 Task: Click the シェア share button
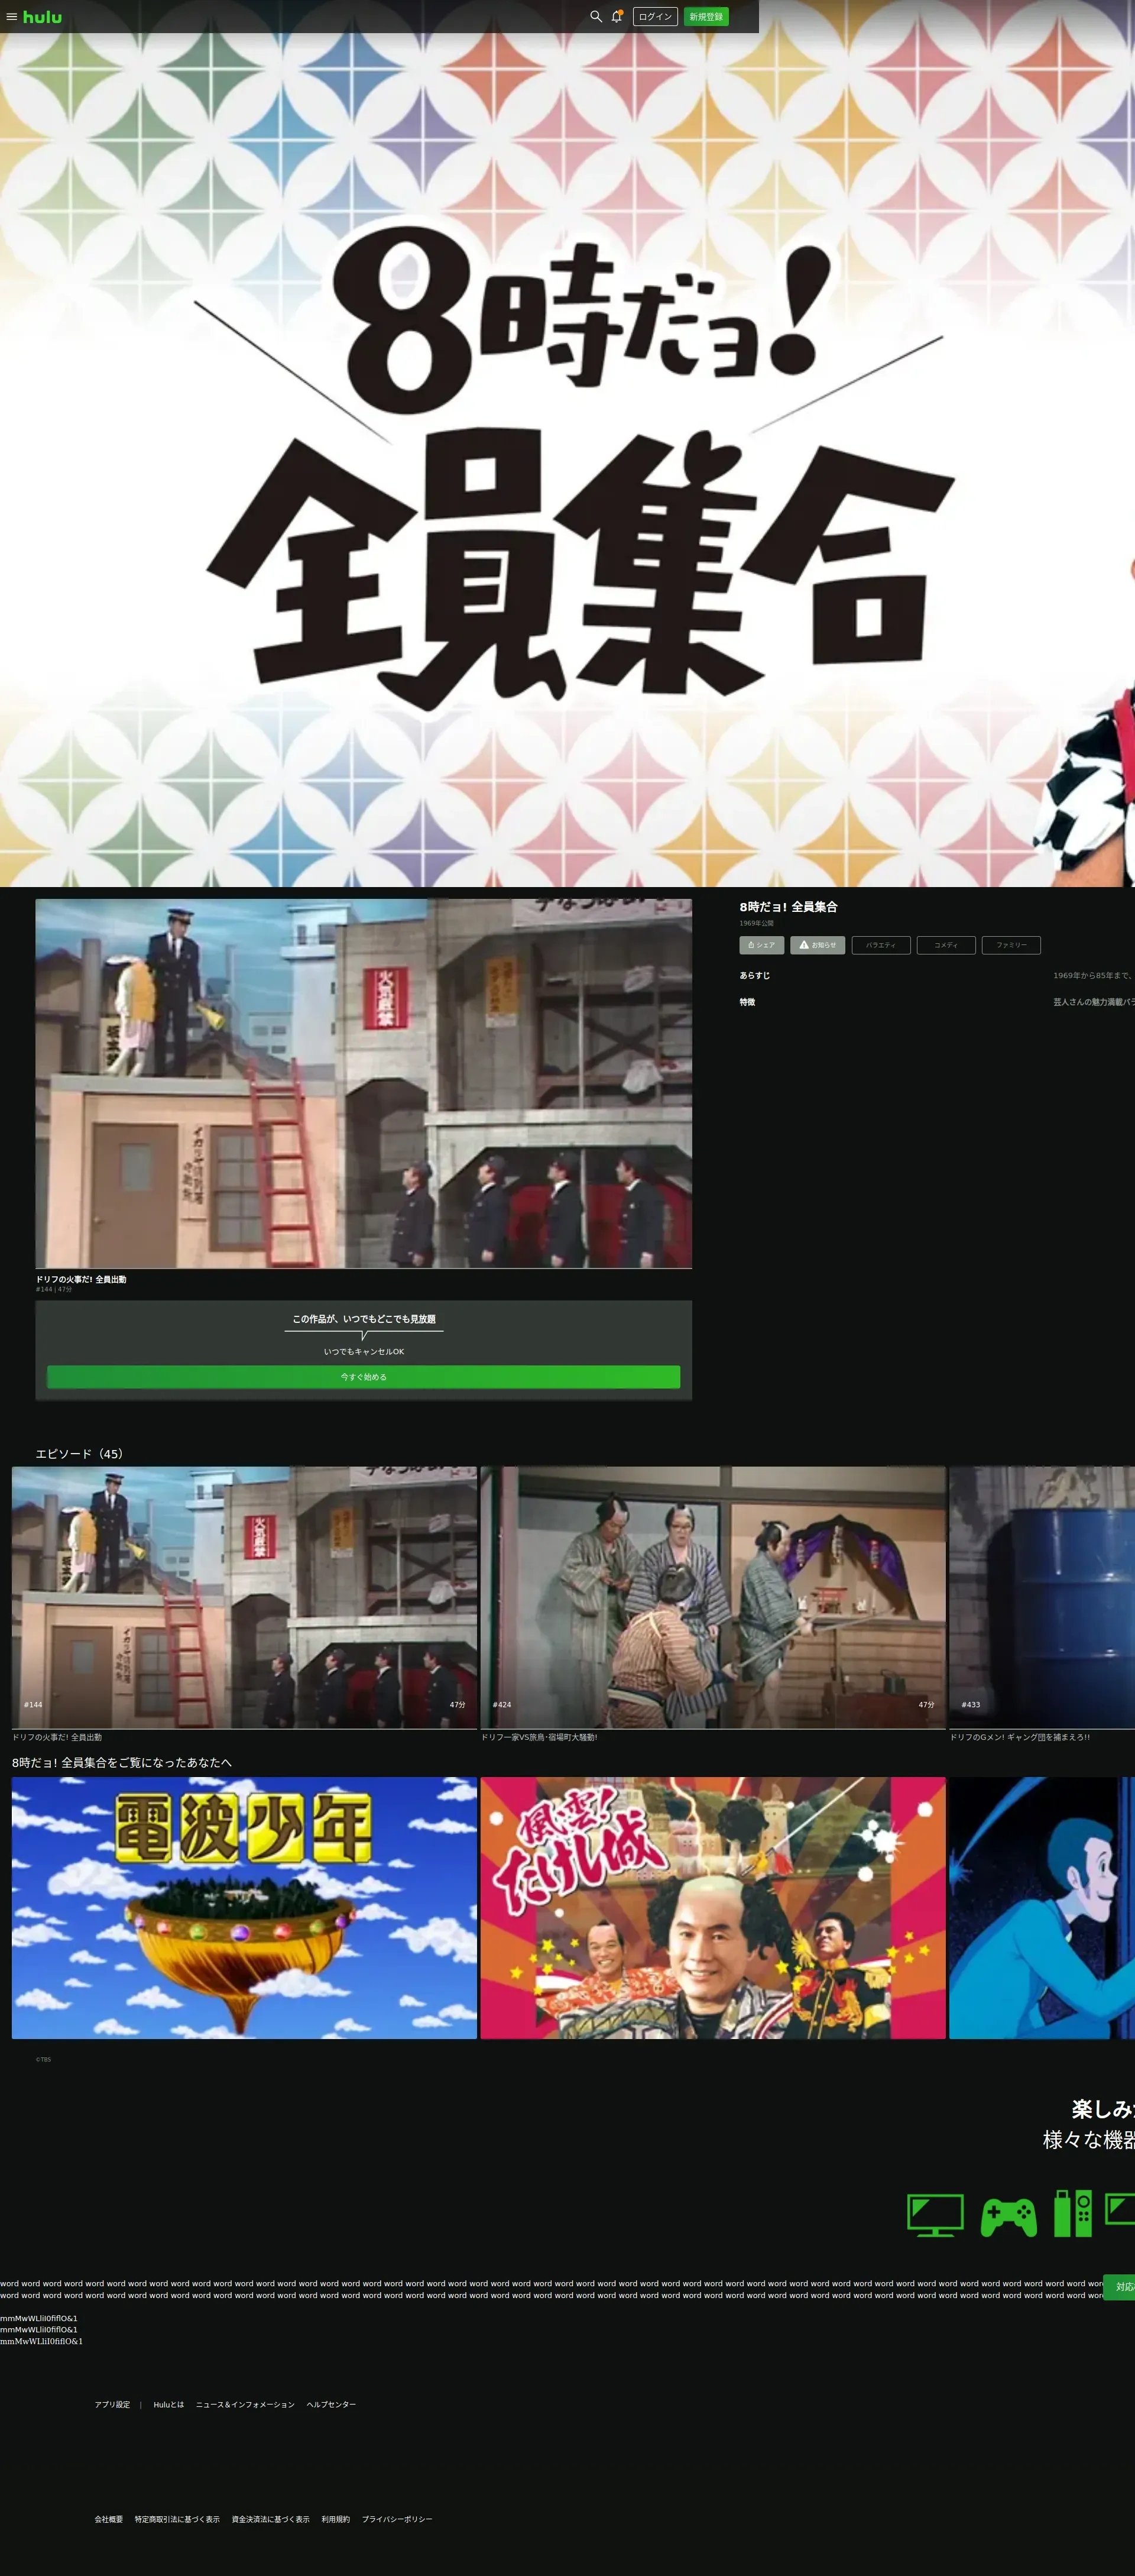click(761, 945)
